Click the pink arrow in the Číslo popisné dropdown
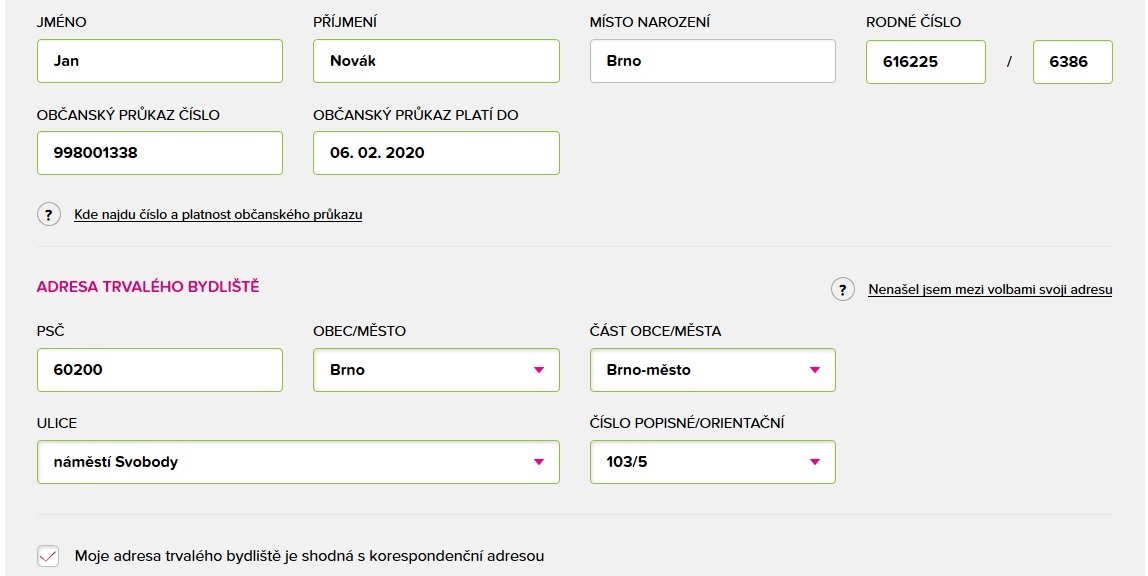This screenshot has height=576, width=1148. click(814, 462)
